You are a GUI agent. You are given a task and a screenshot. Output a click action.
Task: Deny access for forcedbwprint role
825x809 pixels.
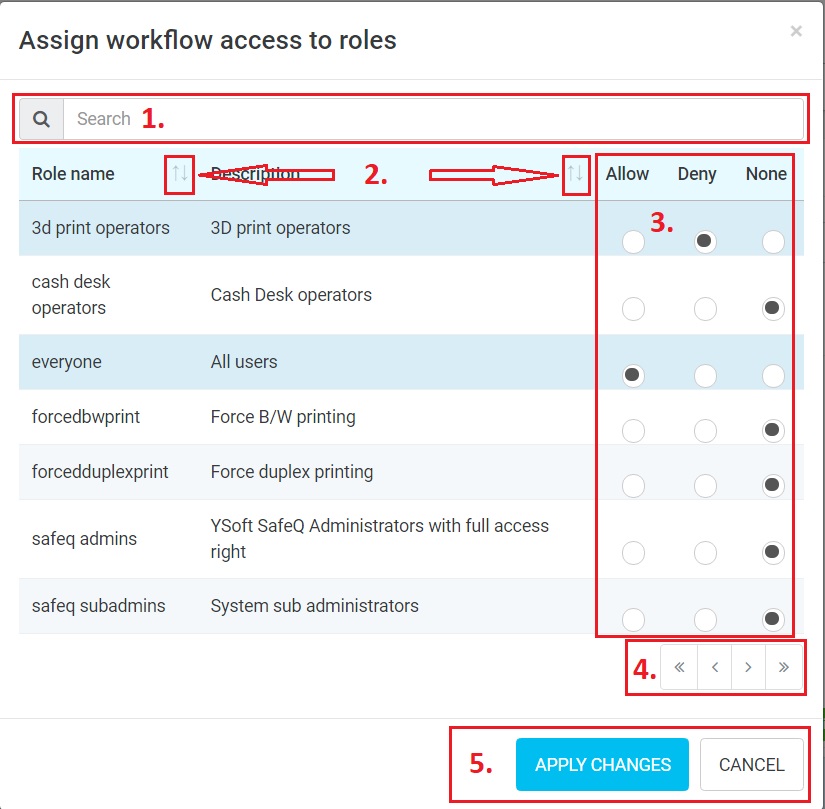705,431
